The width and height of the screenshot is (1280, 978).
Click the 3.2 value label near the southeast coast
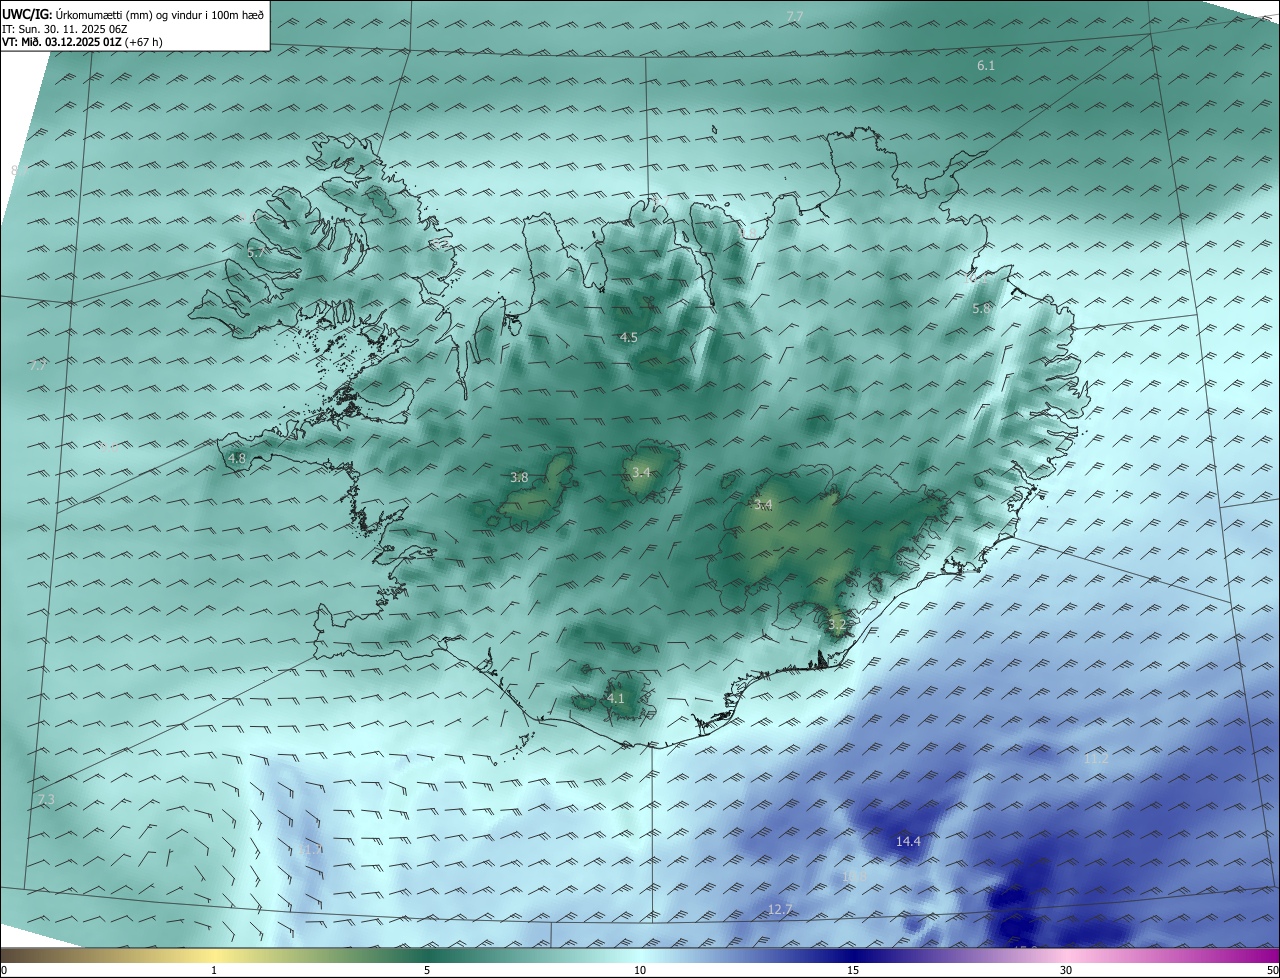[837, 625]
